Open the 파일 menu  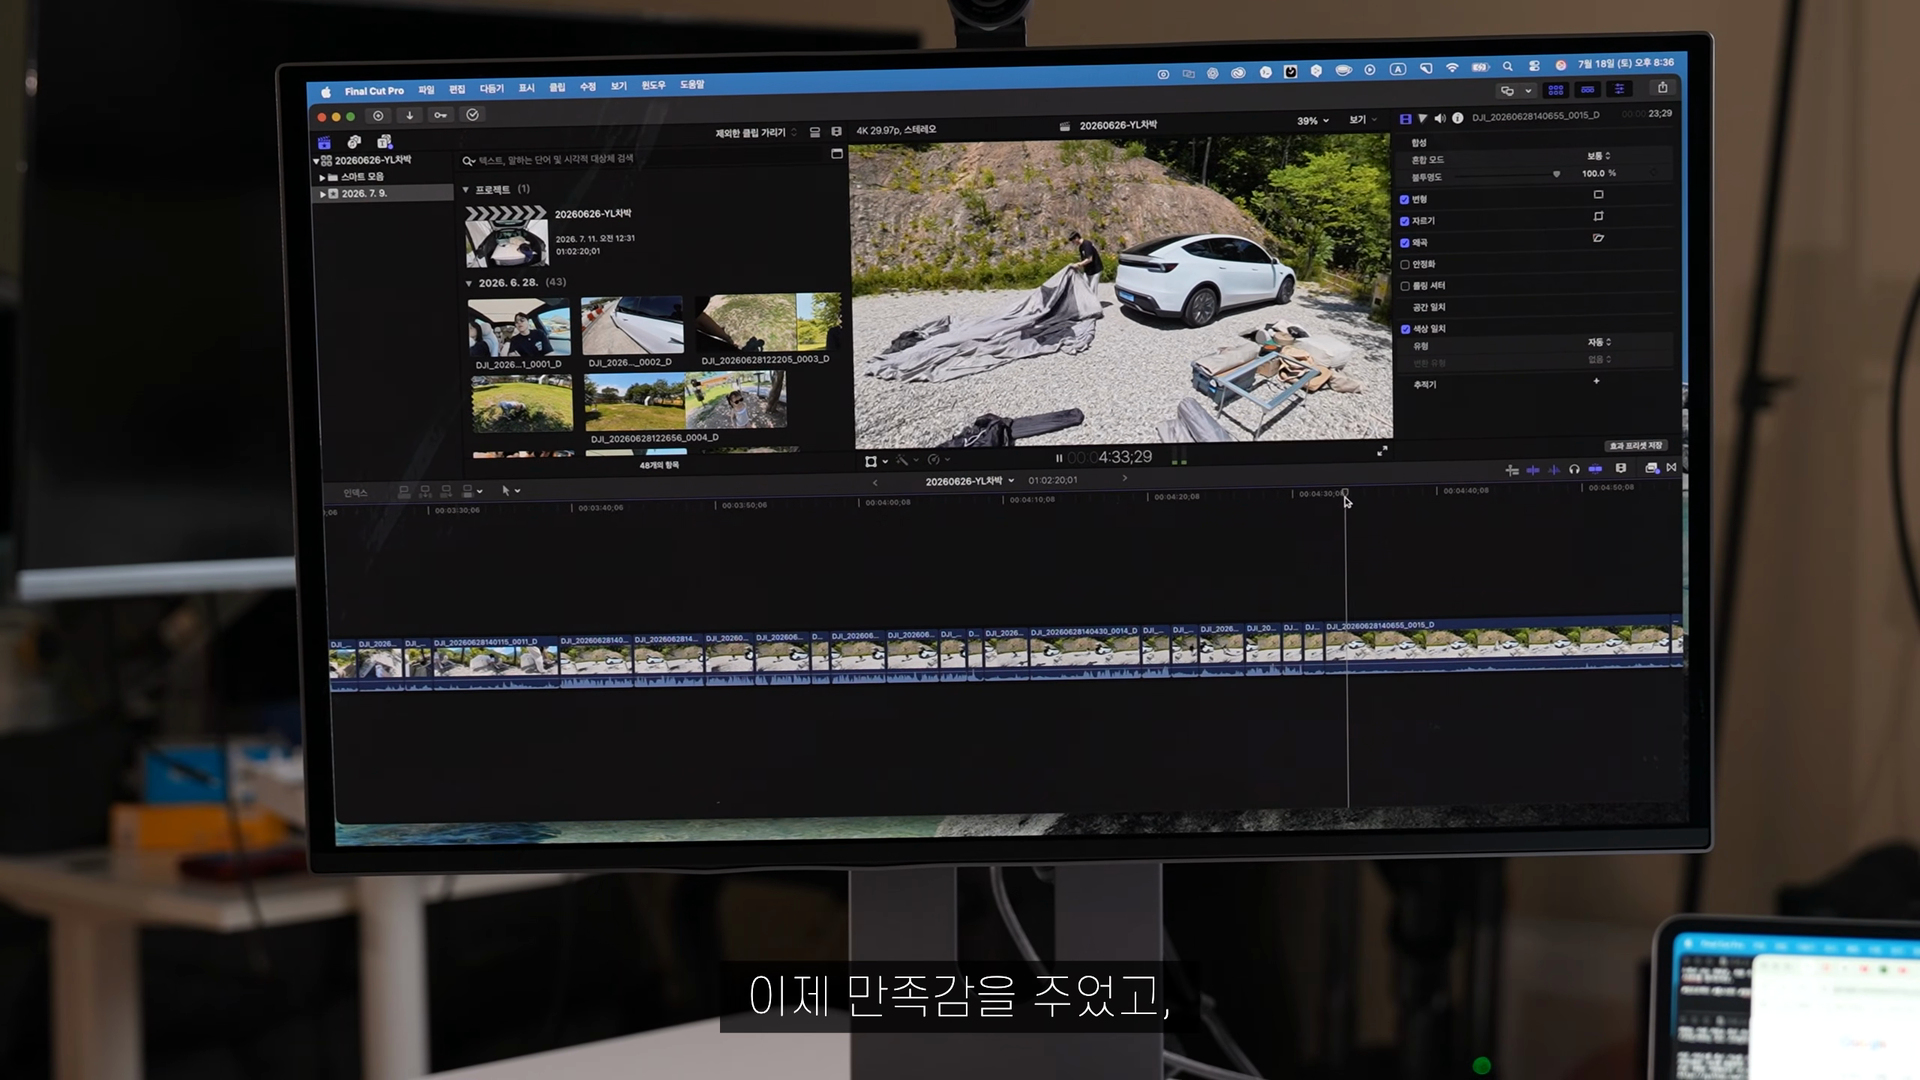[x=426, y=90]
